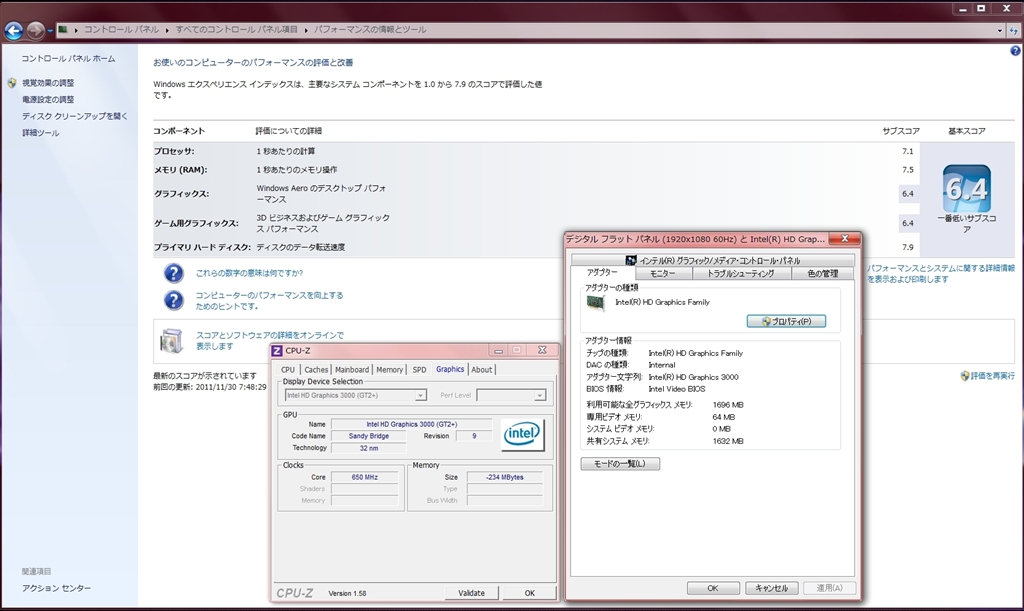This screenshot has width=1024, height=611.
Task: Click breadcrumb arrow after すべてのコントロール パネル項目
Action: [306, 30]
